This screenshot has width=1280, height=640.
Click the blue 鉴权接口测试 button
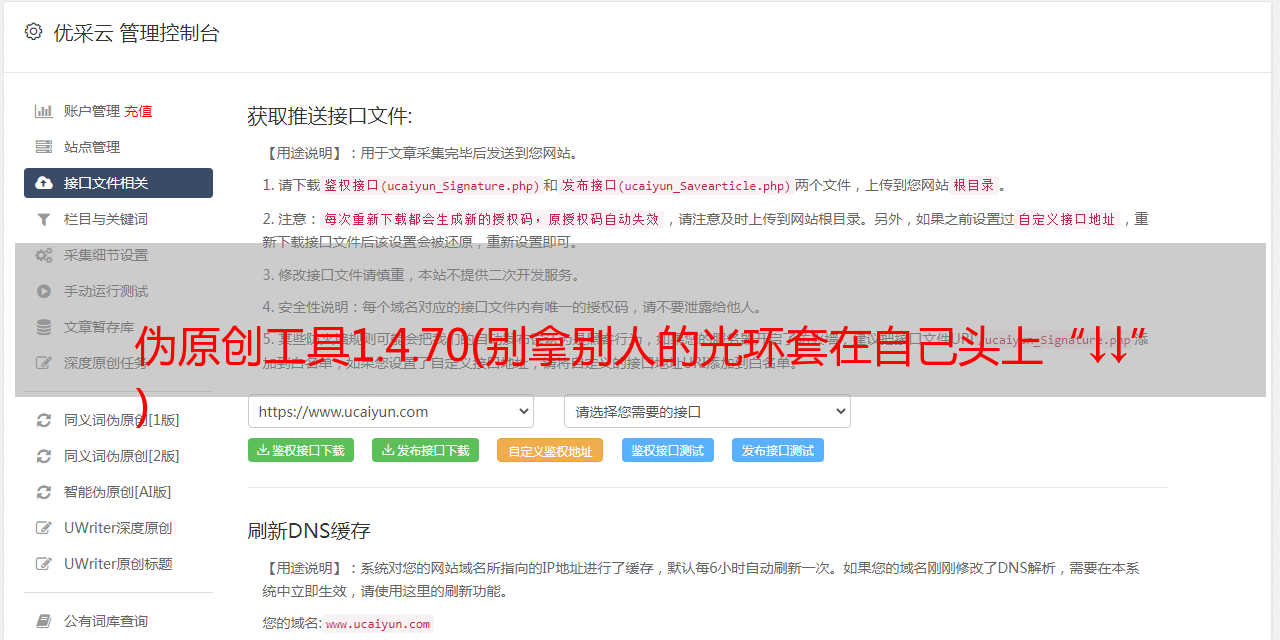tap(668, 450)
